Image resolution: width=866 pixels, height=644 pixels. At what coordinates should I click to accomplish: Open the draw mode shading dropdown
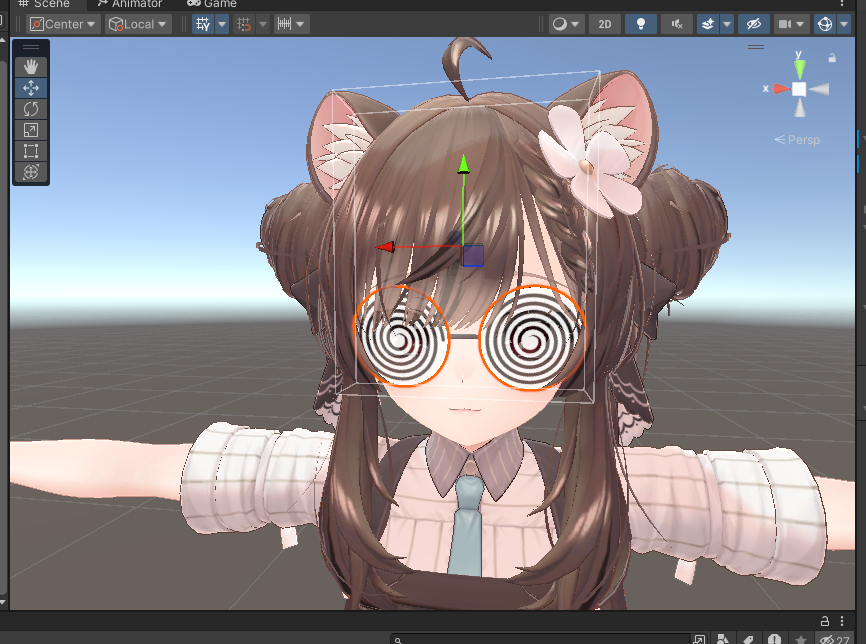566,24
